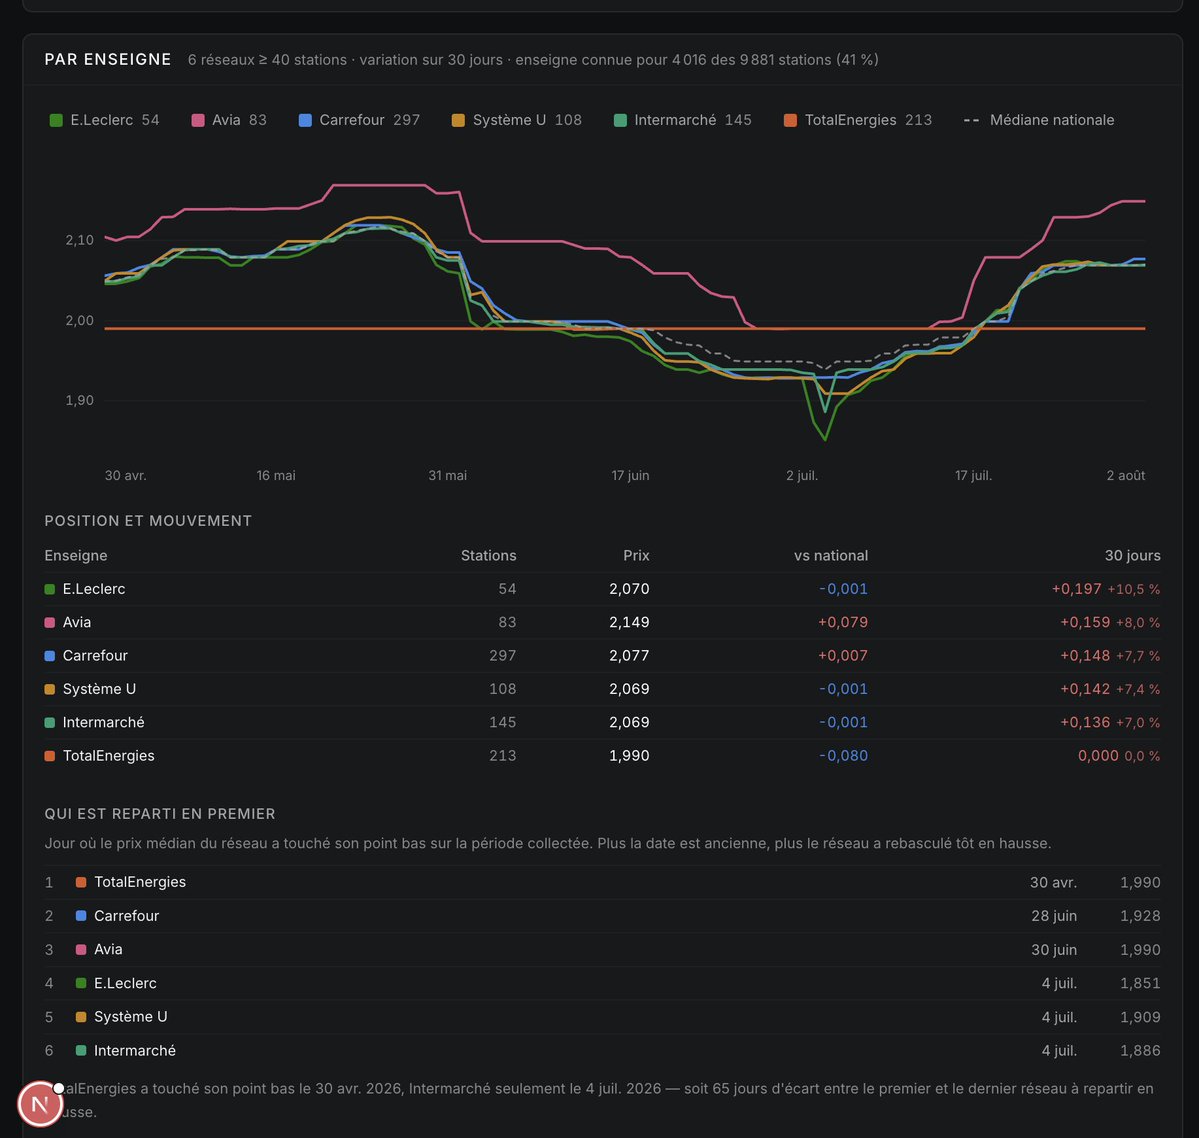Select Avia row in position table
Screen dimensions: 1199x1138
603,623
